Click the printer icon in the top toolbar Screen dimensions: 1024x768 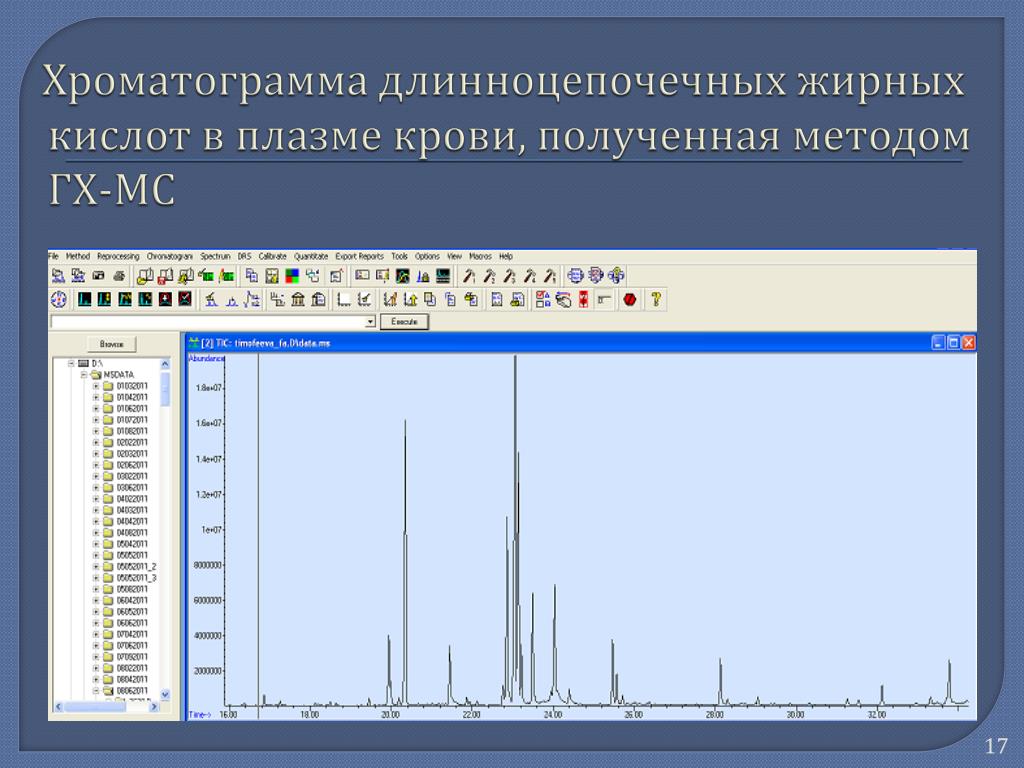click(x=119, y=276)
